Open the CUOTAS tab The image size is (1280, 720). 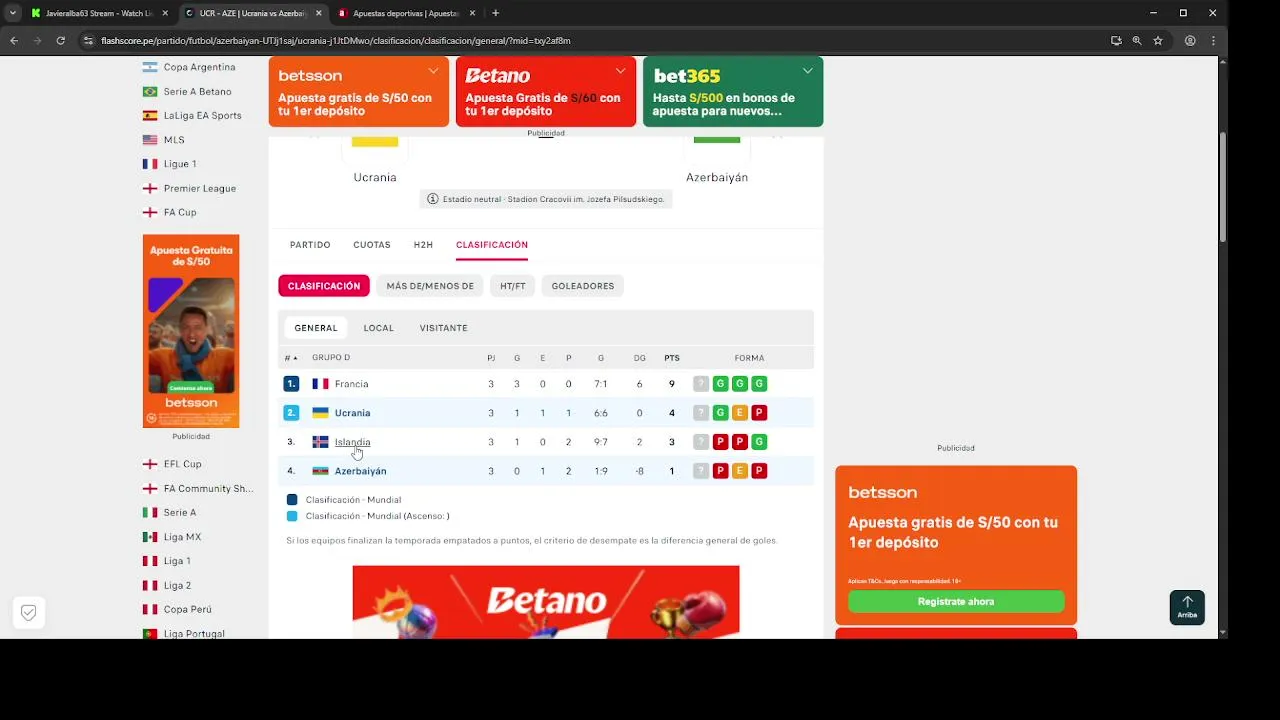point(372,244)
